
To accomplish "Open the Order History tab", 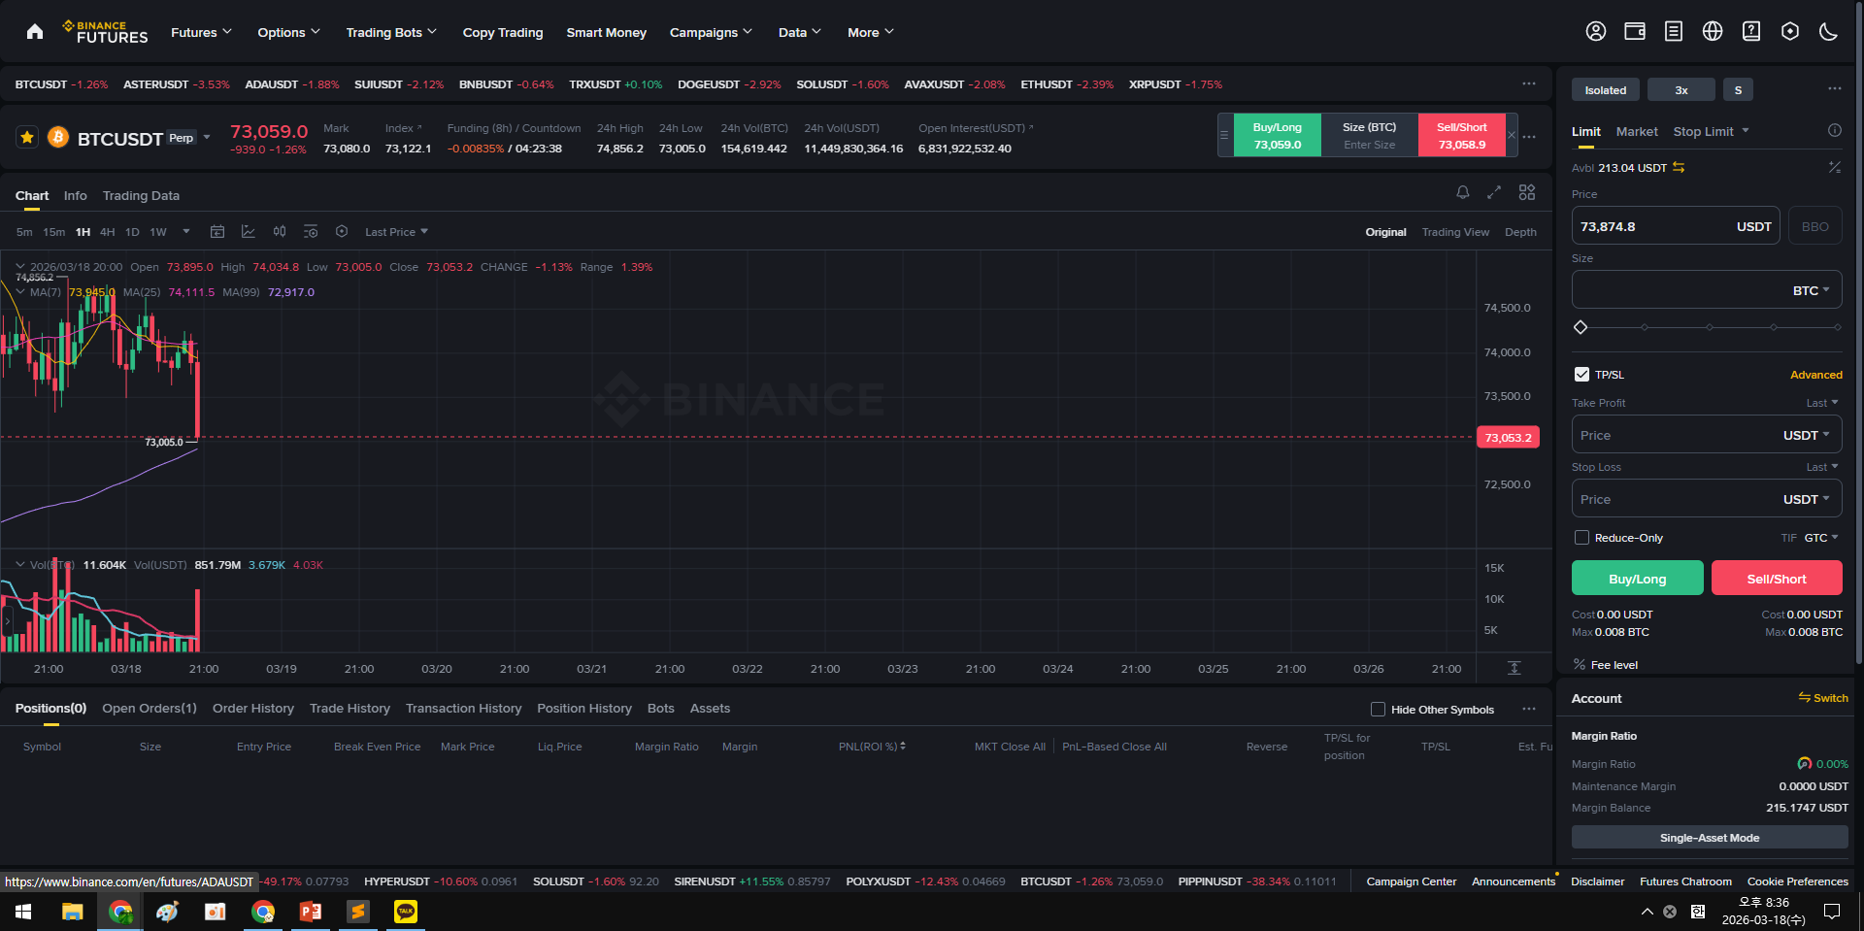I will click(253, 708).
